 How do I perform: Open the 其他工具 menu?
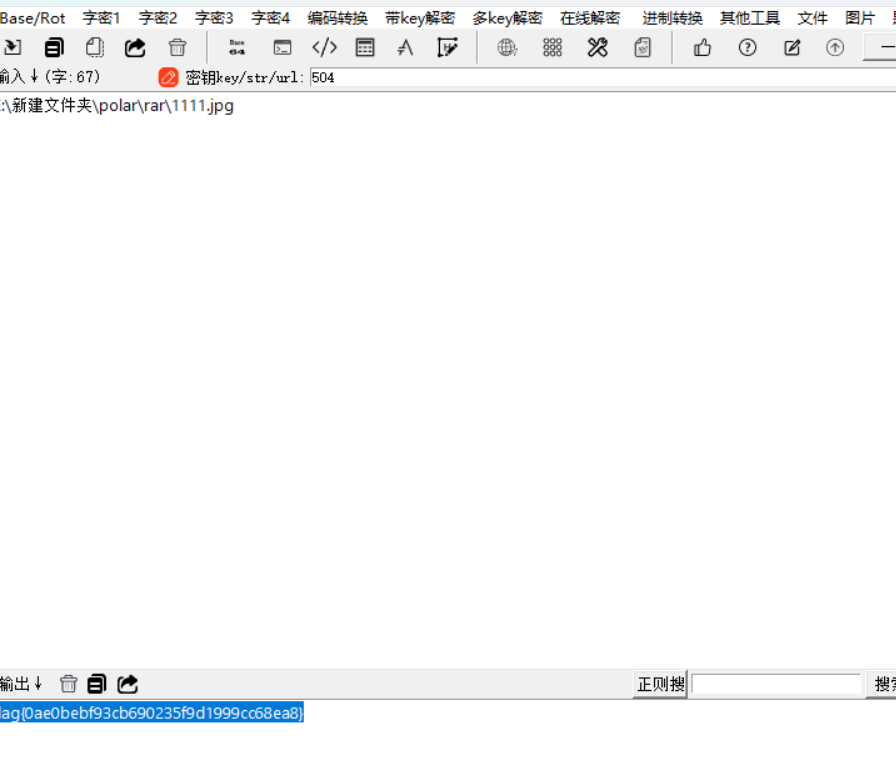750,18
